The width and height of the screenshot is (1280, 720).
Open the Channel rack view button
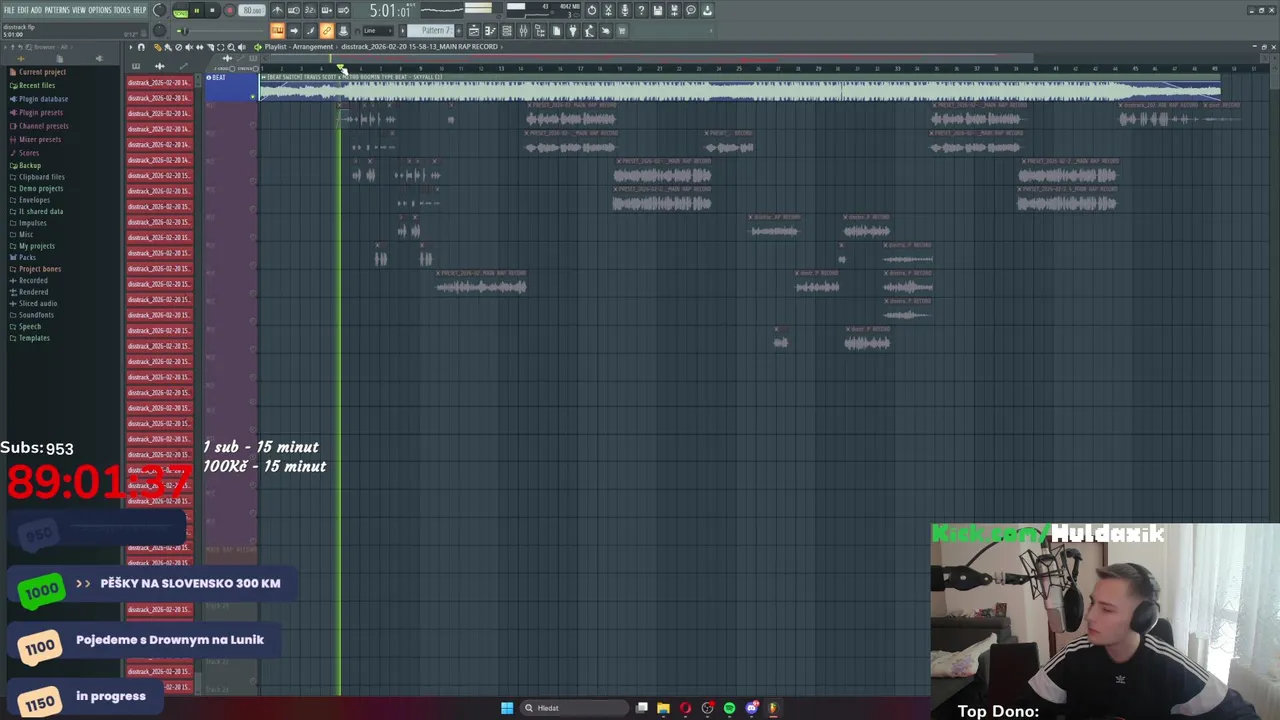click(507, 31)
